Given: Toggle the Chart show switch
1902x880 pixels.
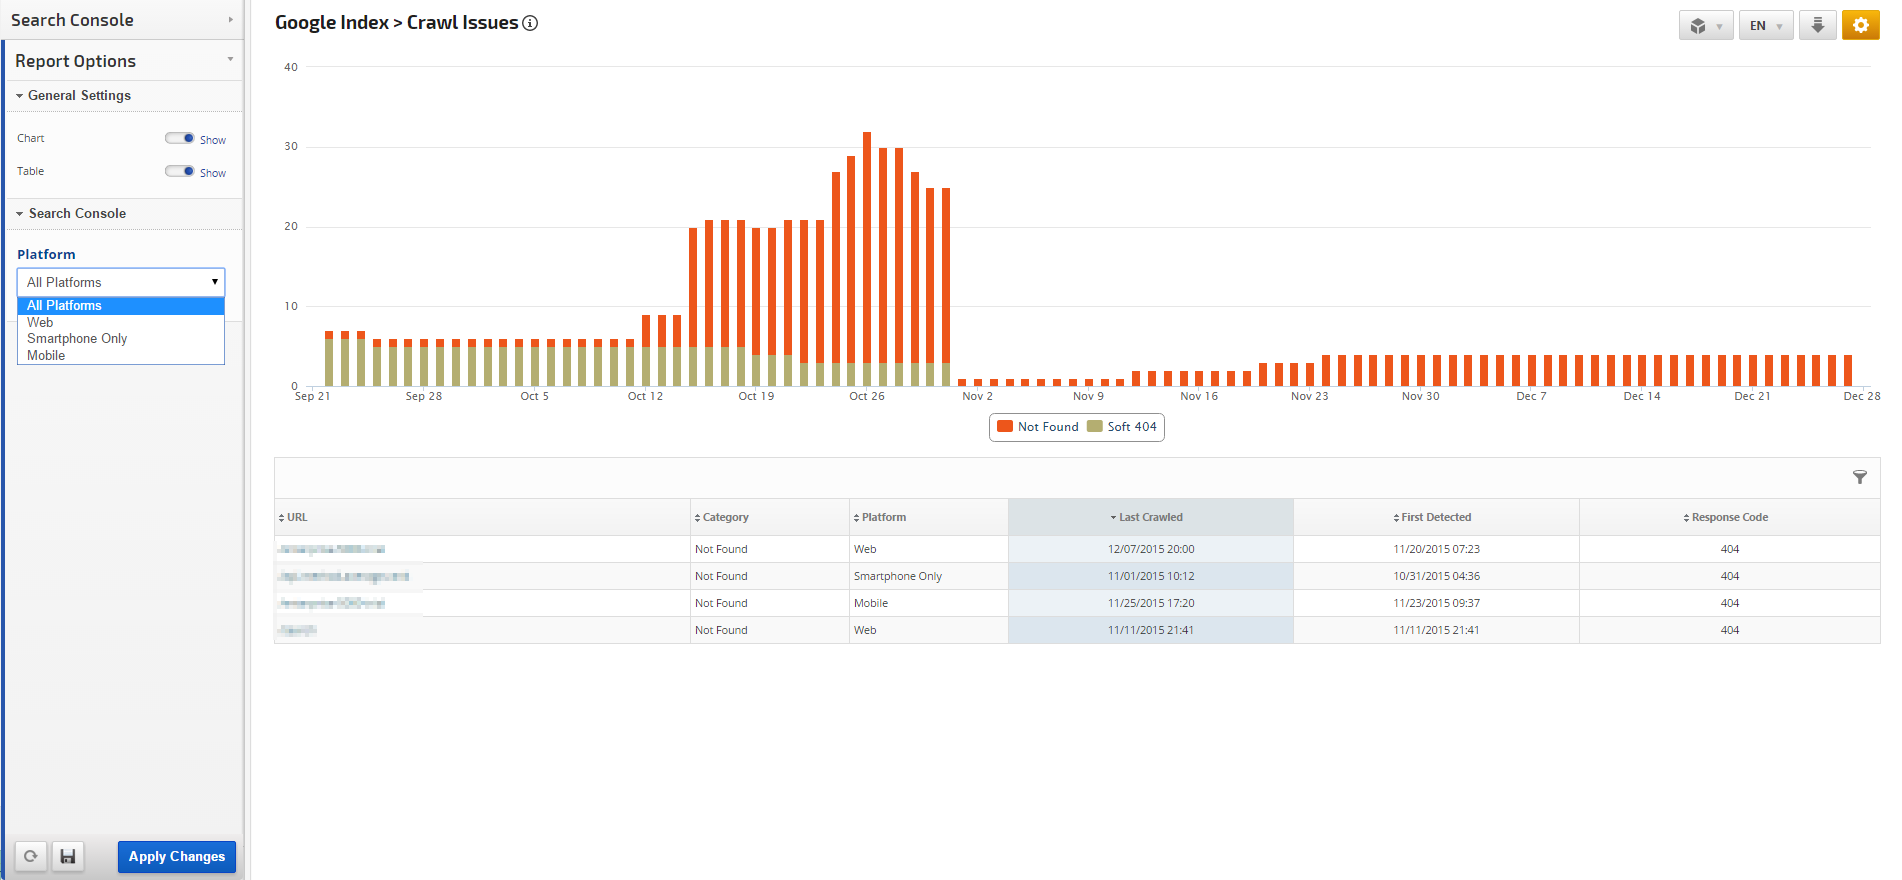Looking at the screenshot, I should 180,139.
